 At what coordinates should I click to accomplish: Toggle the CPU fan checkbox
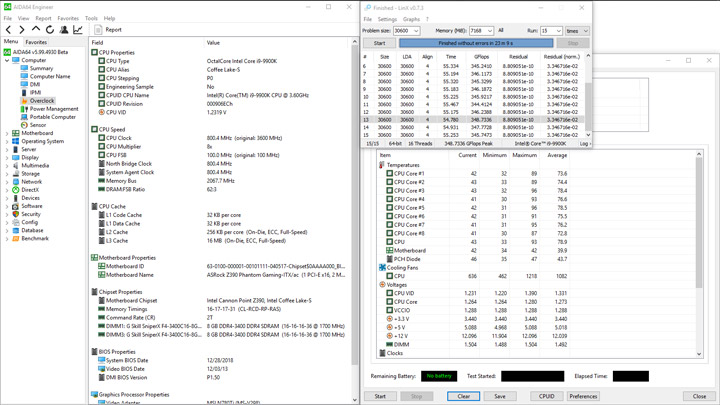click(389, 276)
